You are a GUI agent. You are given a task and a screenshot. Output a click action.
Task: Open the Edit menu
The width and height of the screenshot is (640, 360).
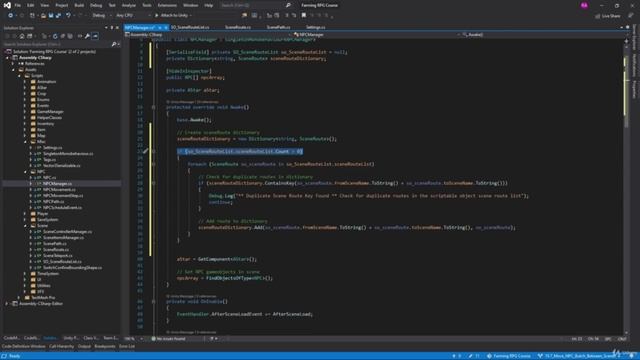31,5
